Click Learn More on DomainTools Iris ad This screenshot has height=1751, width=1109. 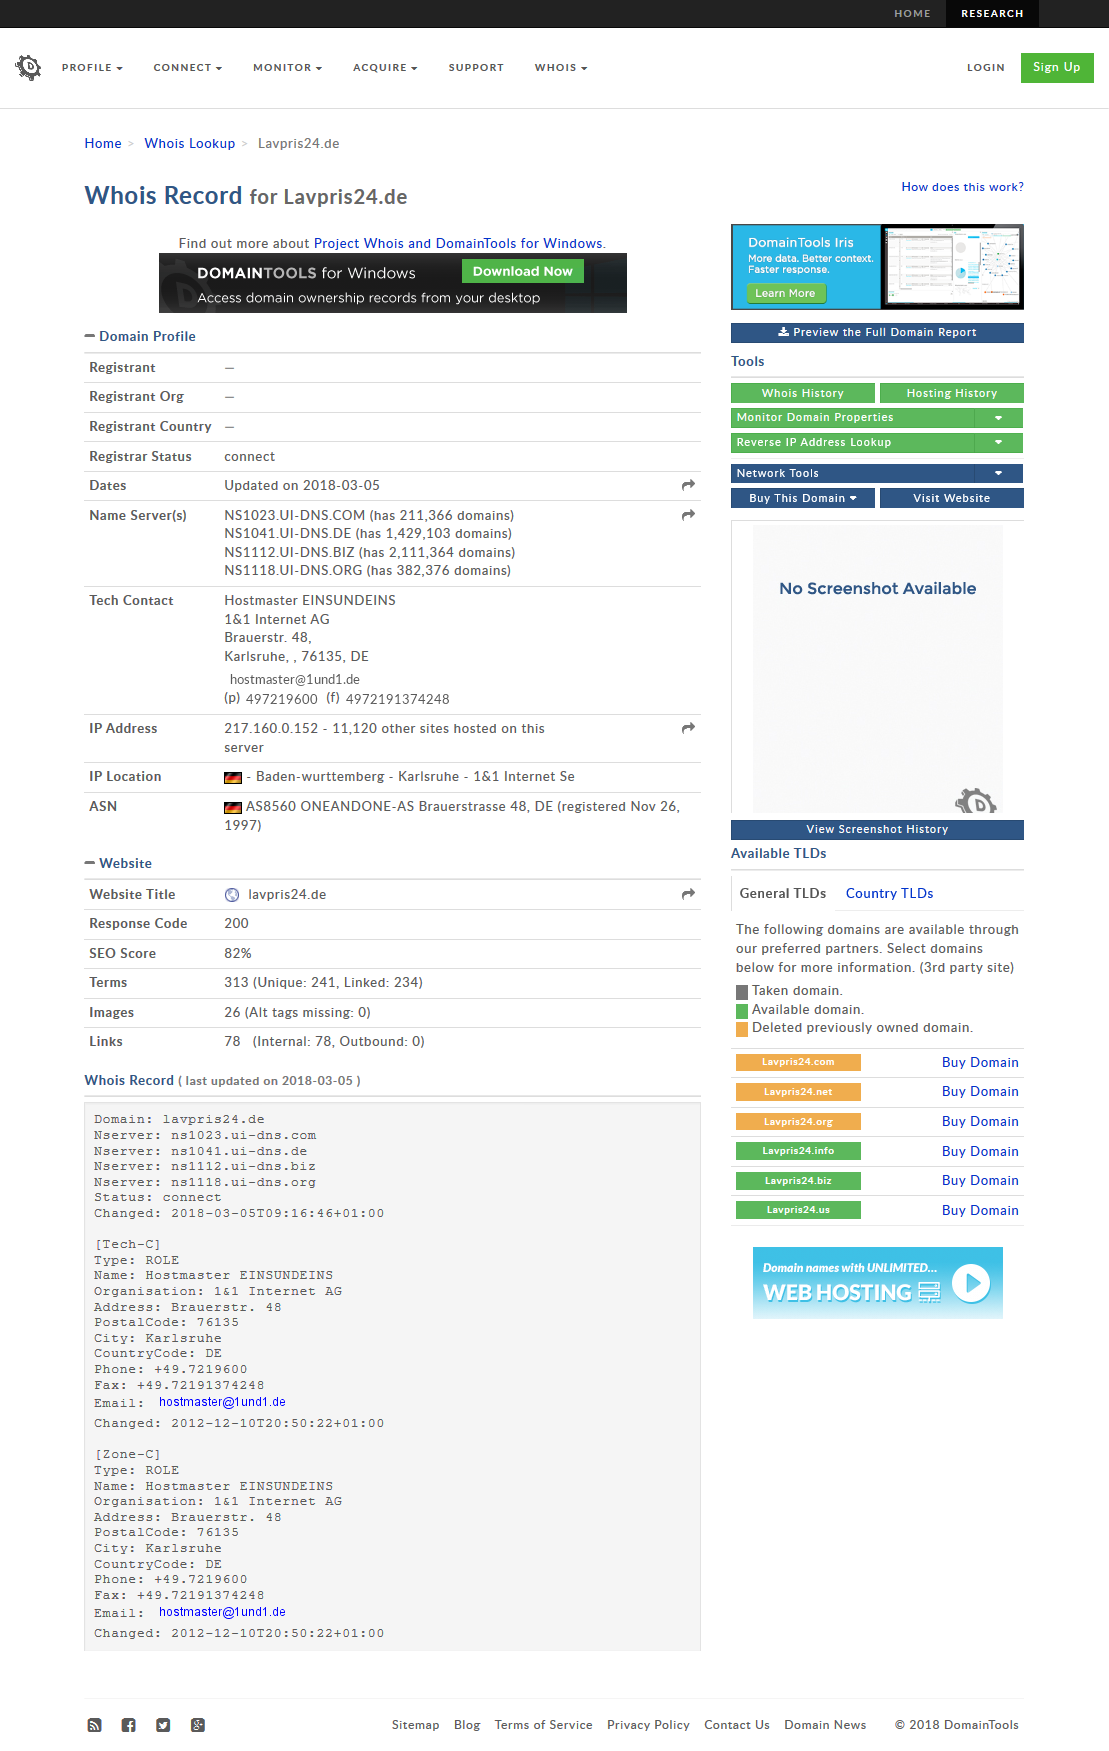785,294
